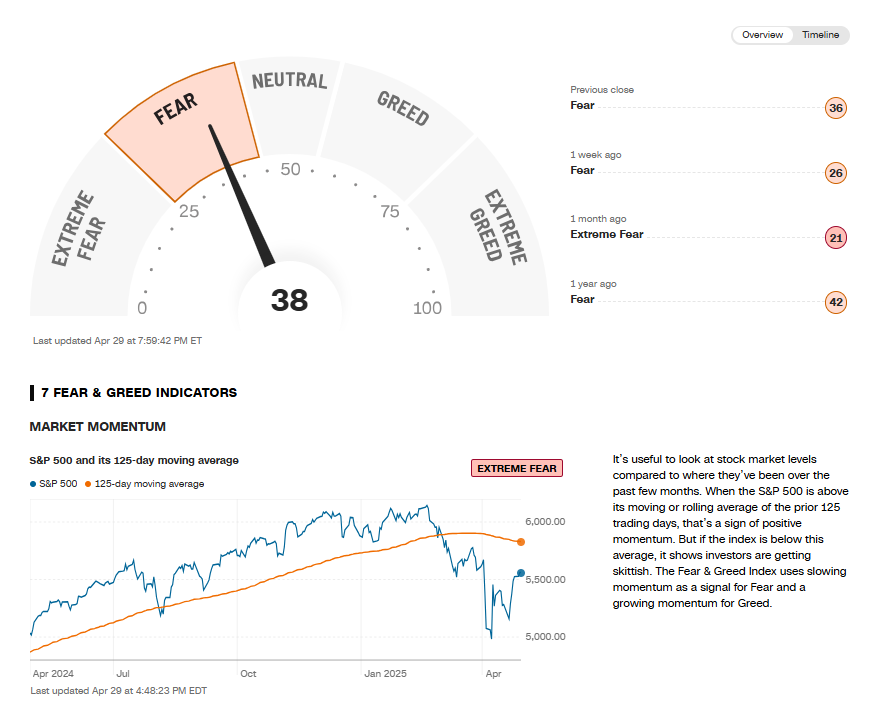Click the Extreme Fear badge above chart

coord(517,468)
